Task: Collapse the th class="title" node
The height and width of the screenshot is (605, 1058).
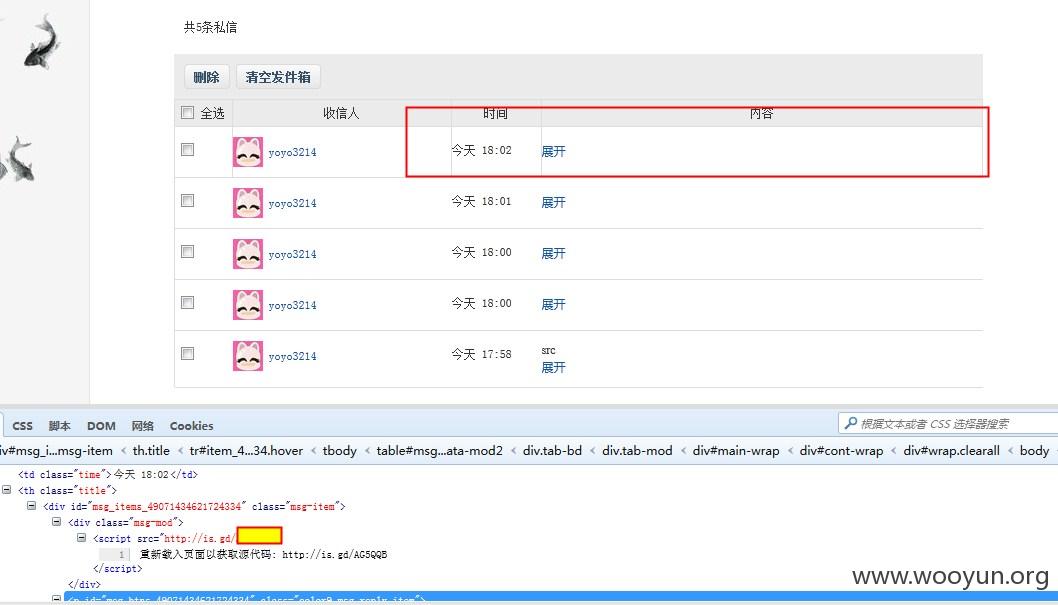Action: pos(7,490)
